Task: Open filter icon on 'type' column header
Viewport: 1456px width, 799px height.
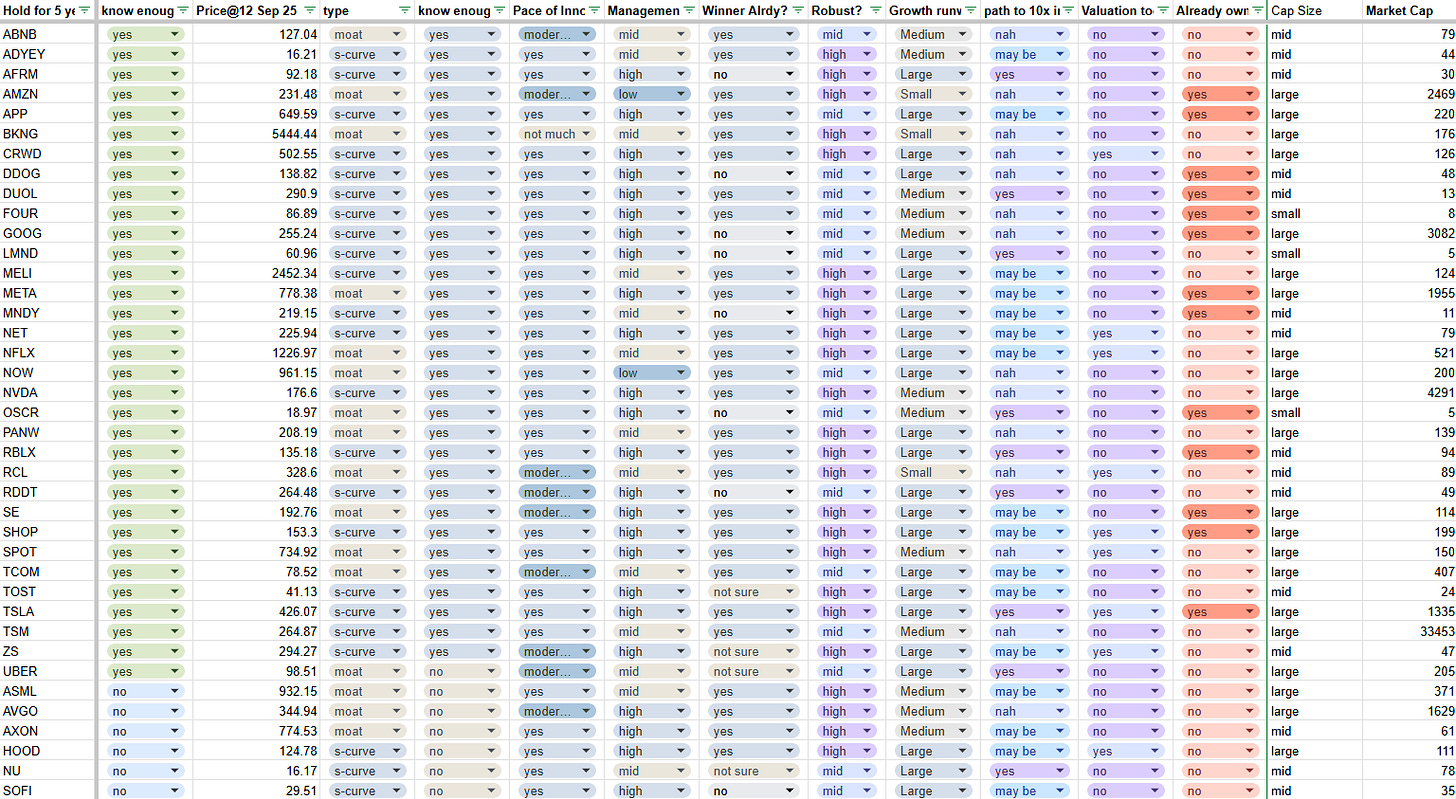Action: 404,10
